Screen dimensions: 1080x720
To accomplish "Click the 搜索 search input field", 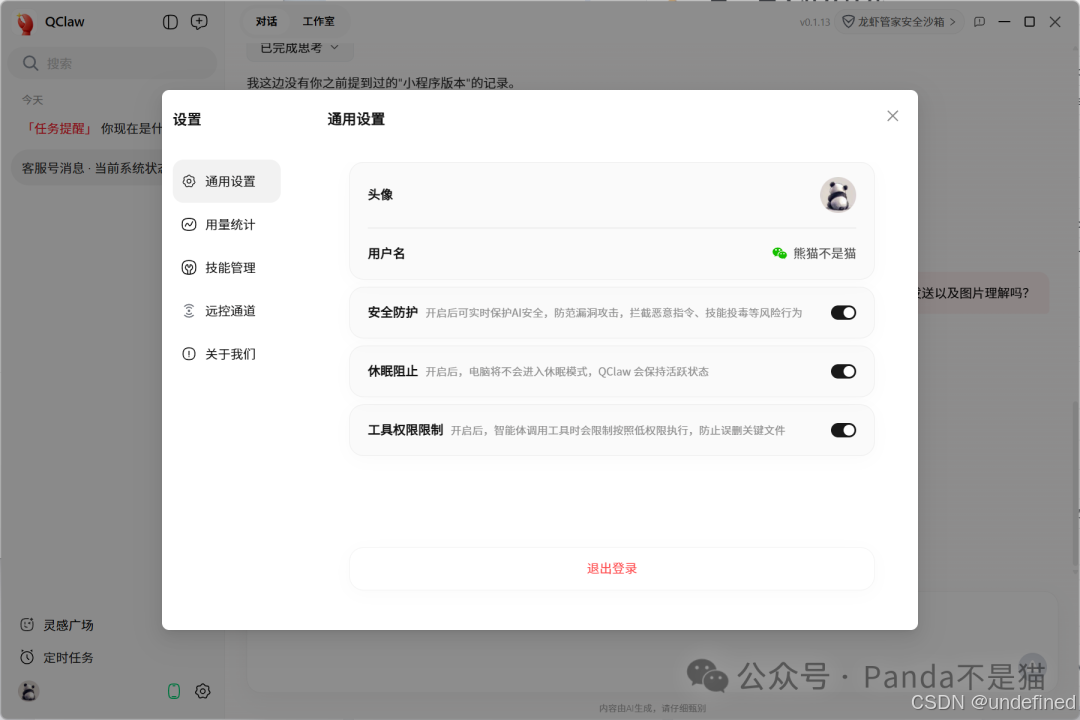I will click(113, 62).
